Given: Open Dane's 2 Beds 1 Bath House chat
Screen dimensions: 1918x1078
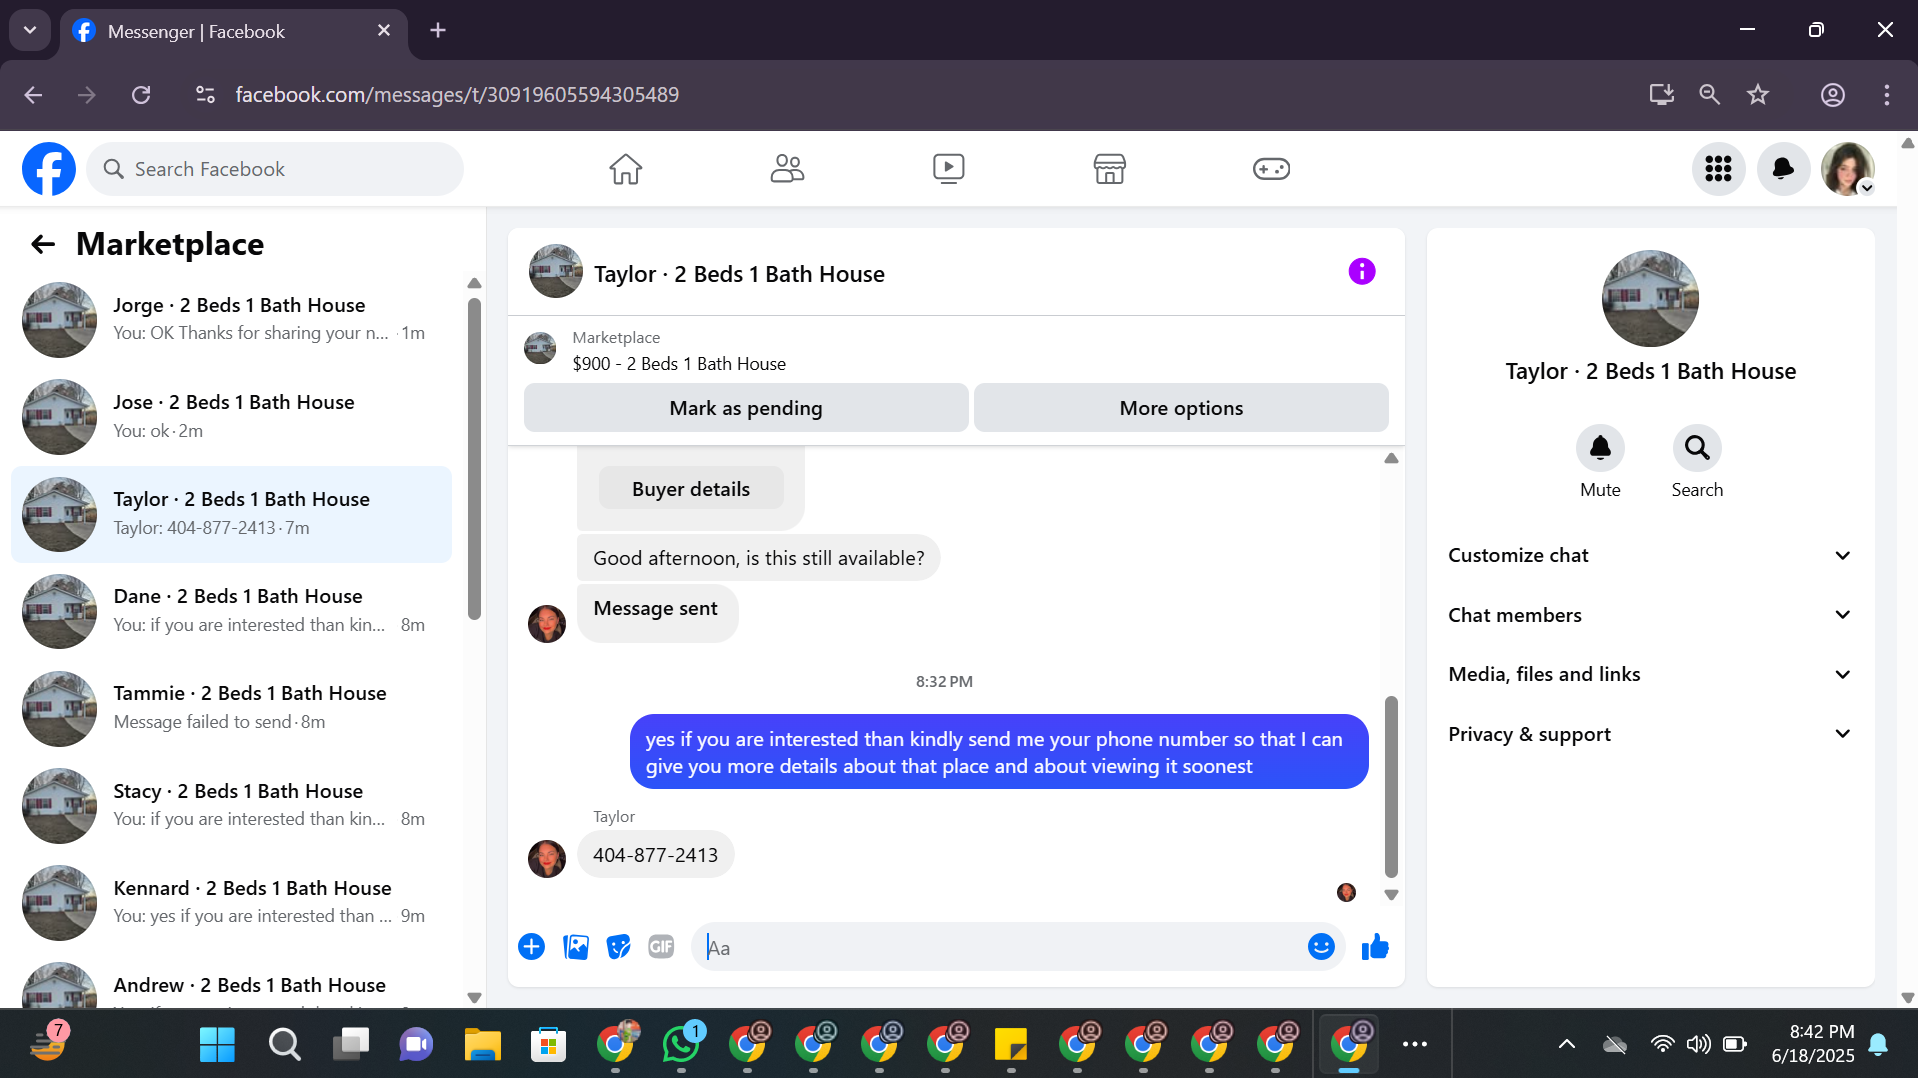Looking at the screenshot, I should [x=232, y=611].
